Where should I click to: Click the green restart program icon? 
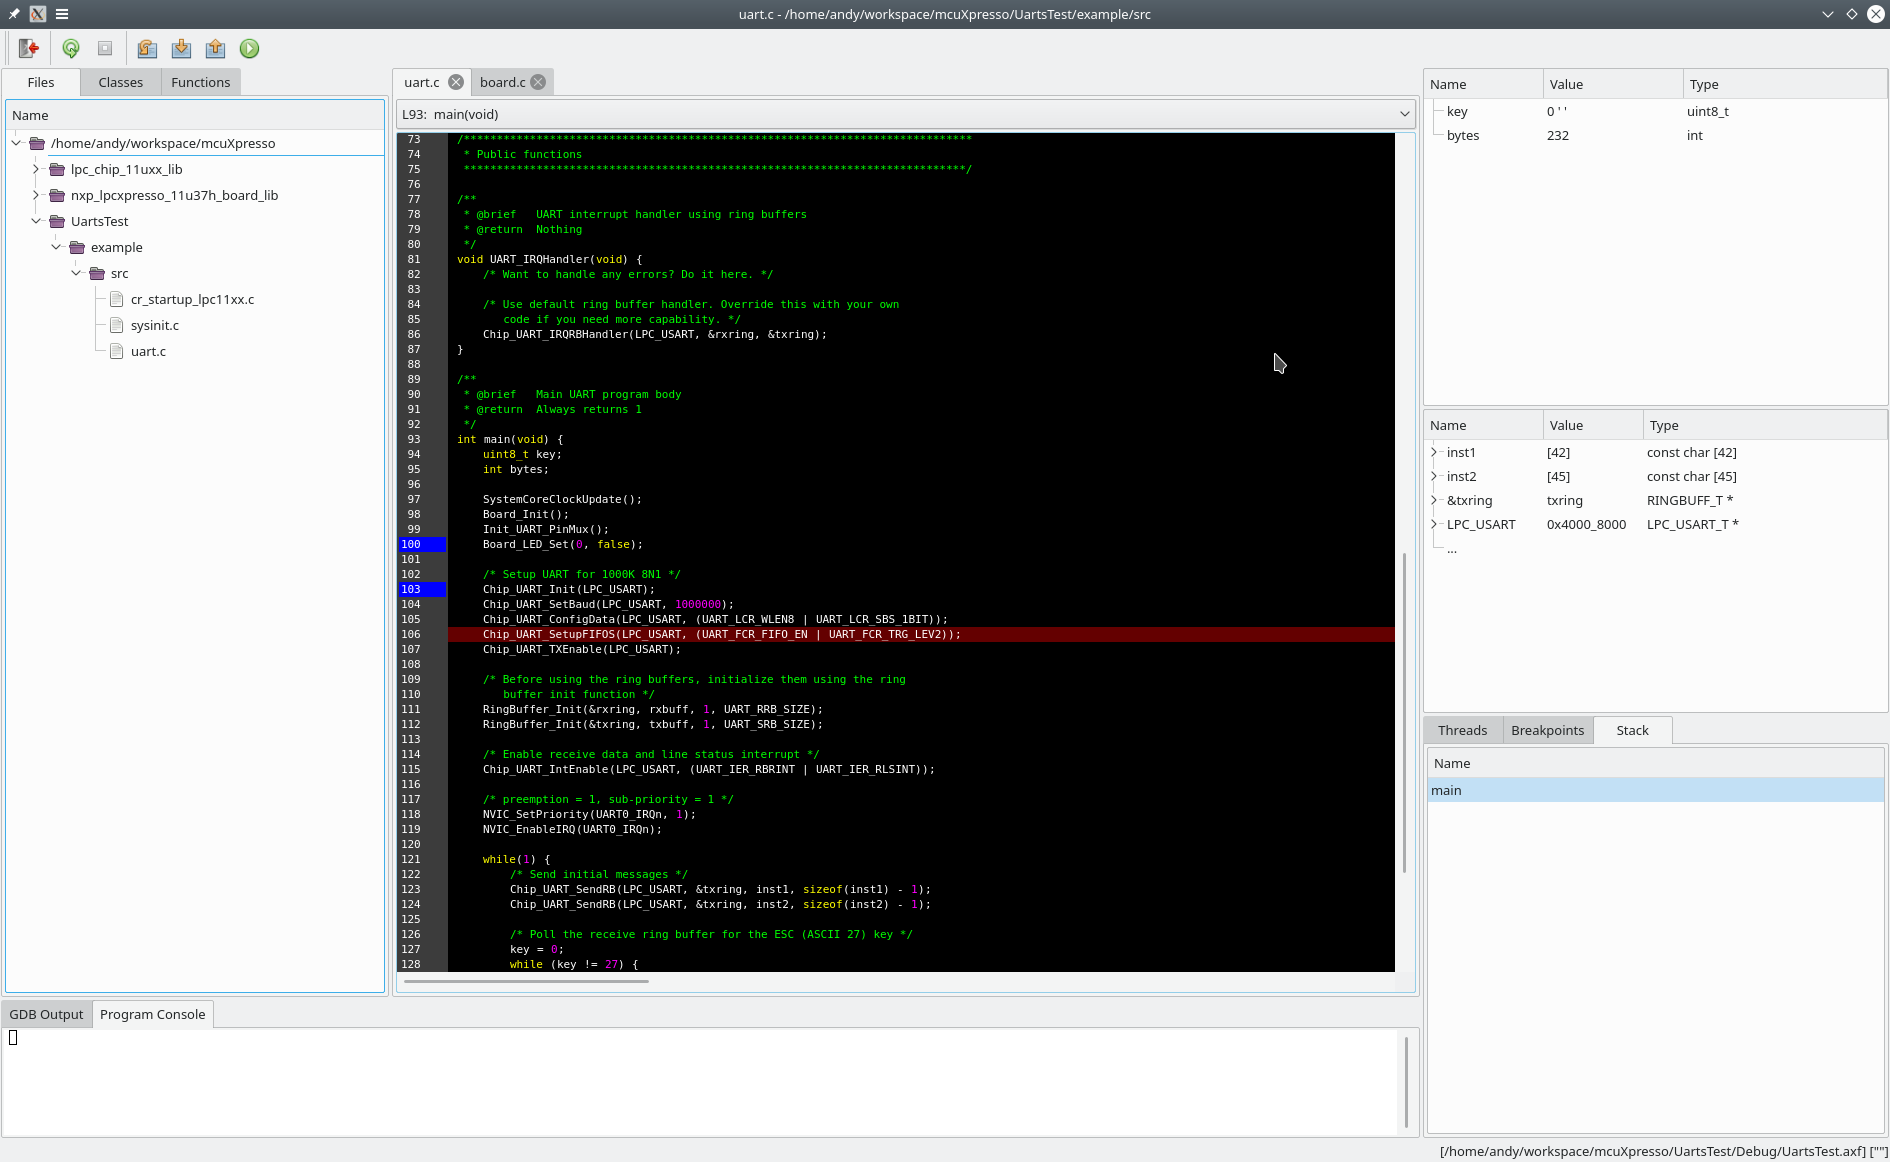tap(71, 48)
